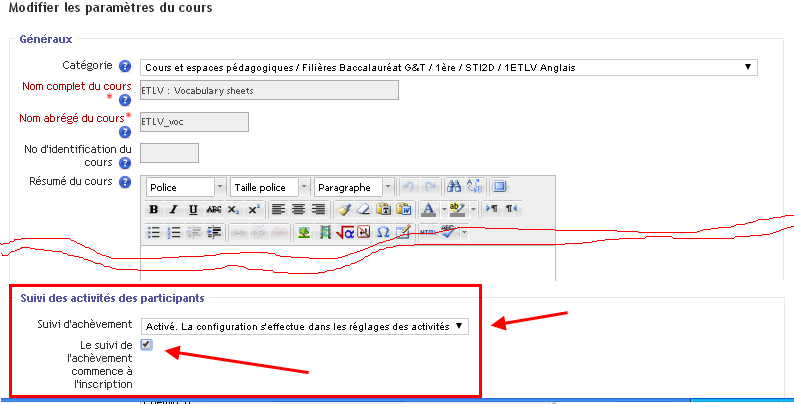
Task: Click the Nom complet du cours field
Action: 269,91
